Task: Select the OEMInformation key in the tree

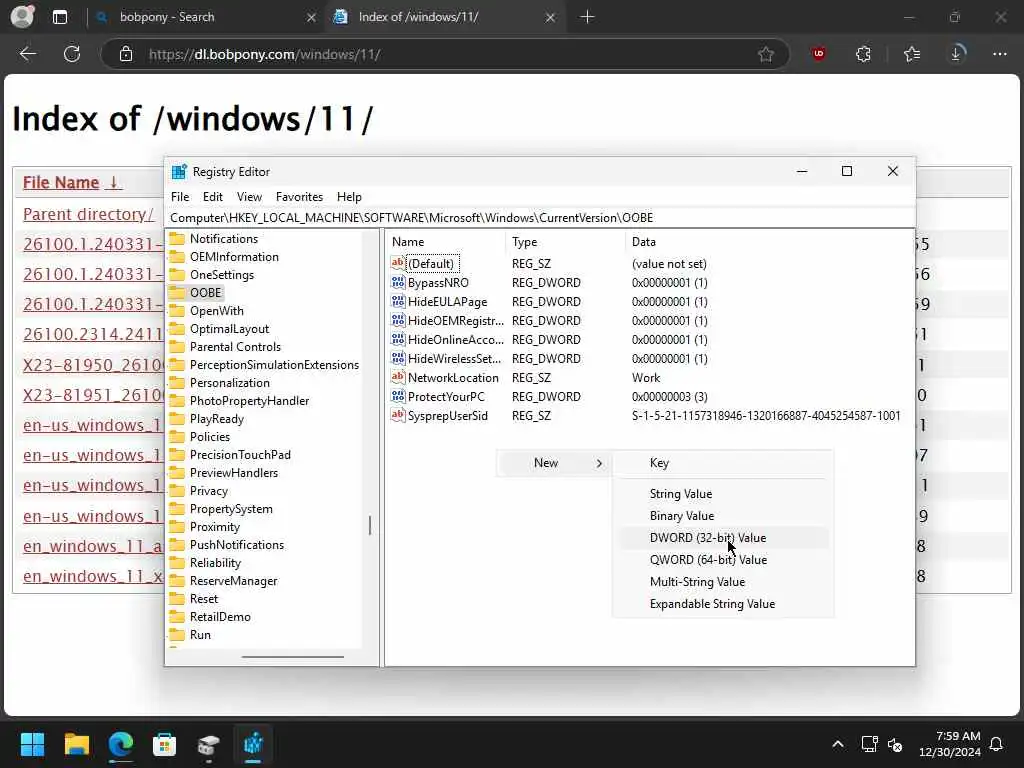Action: tap(234, 257)
